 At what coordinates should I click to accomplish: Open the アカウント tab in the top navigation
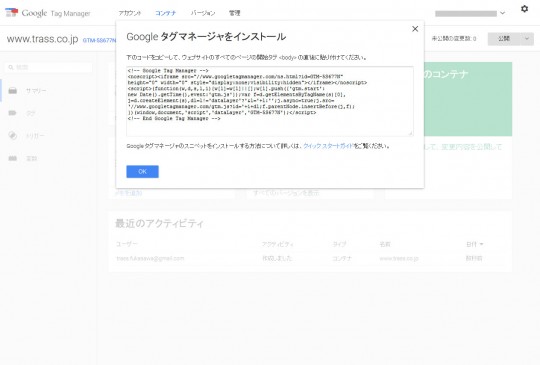click(x=129, y=13)
